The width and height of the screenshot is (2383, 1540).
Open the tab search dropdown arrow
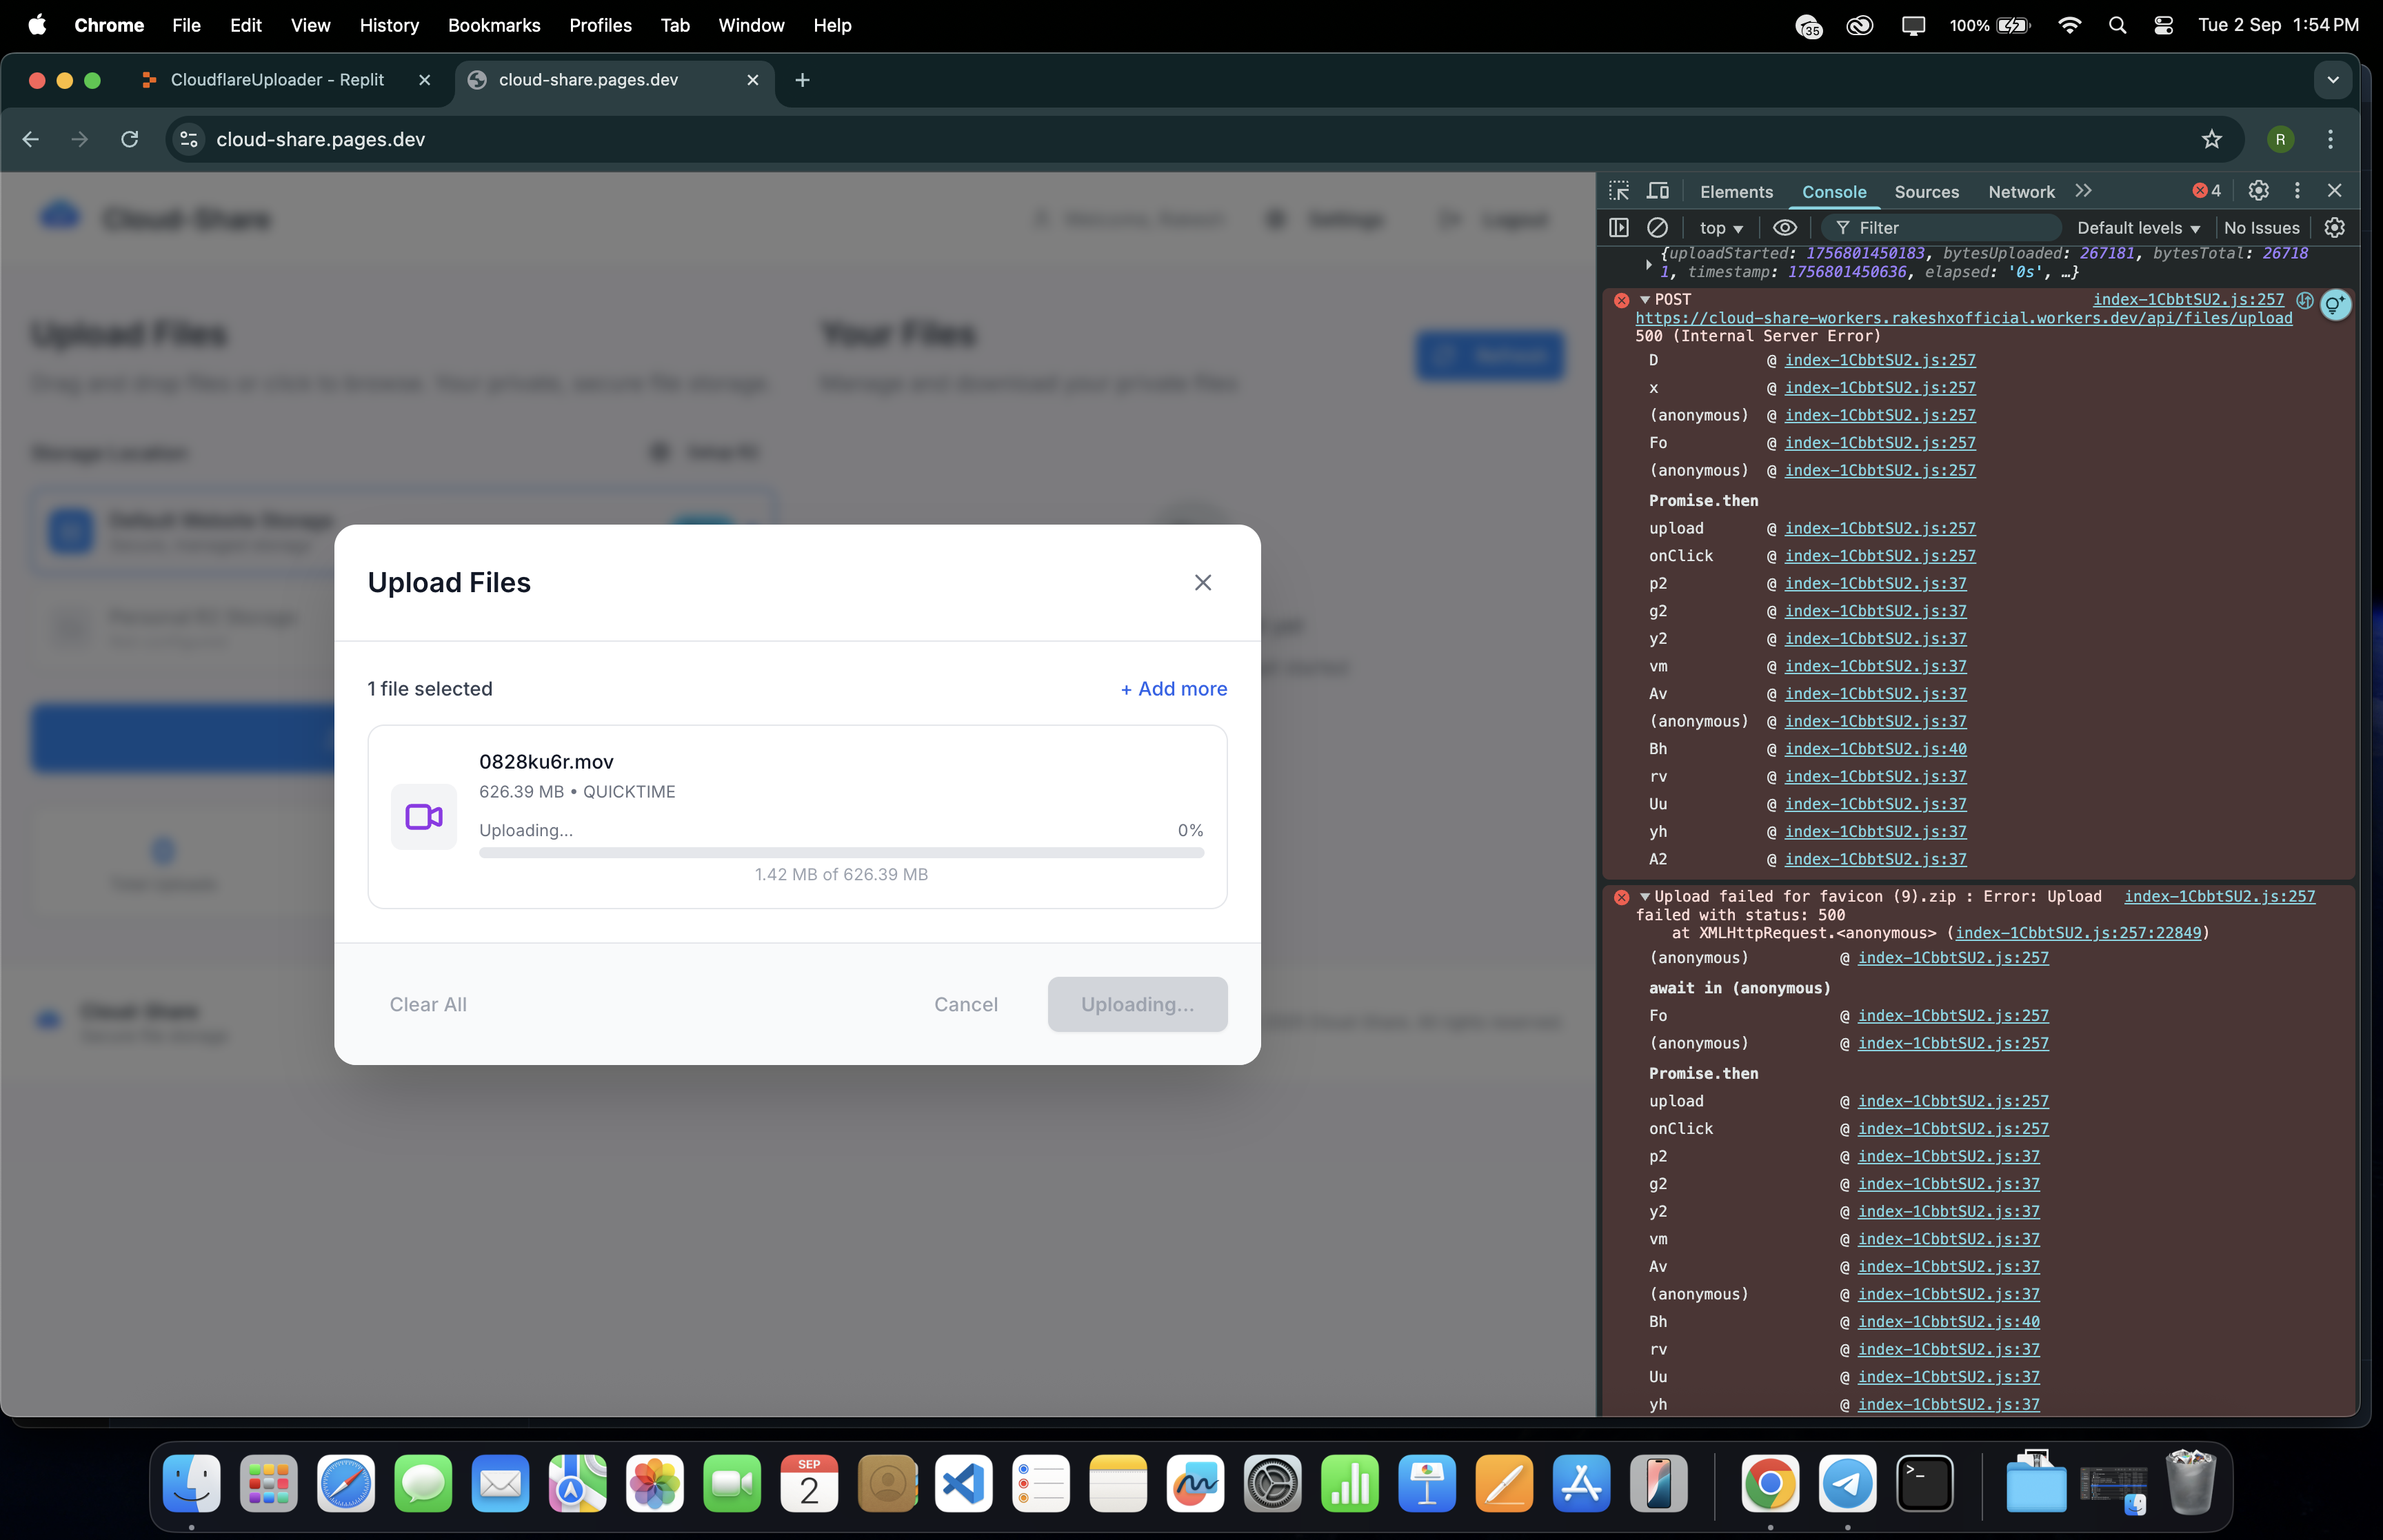2332,80
